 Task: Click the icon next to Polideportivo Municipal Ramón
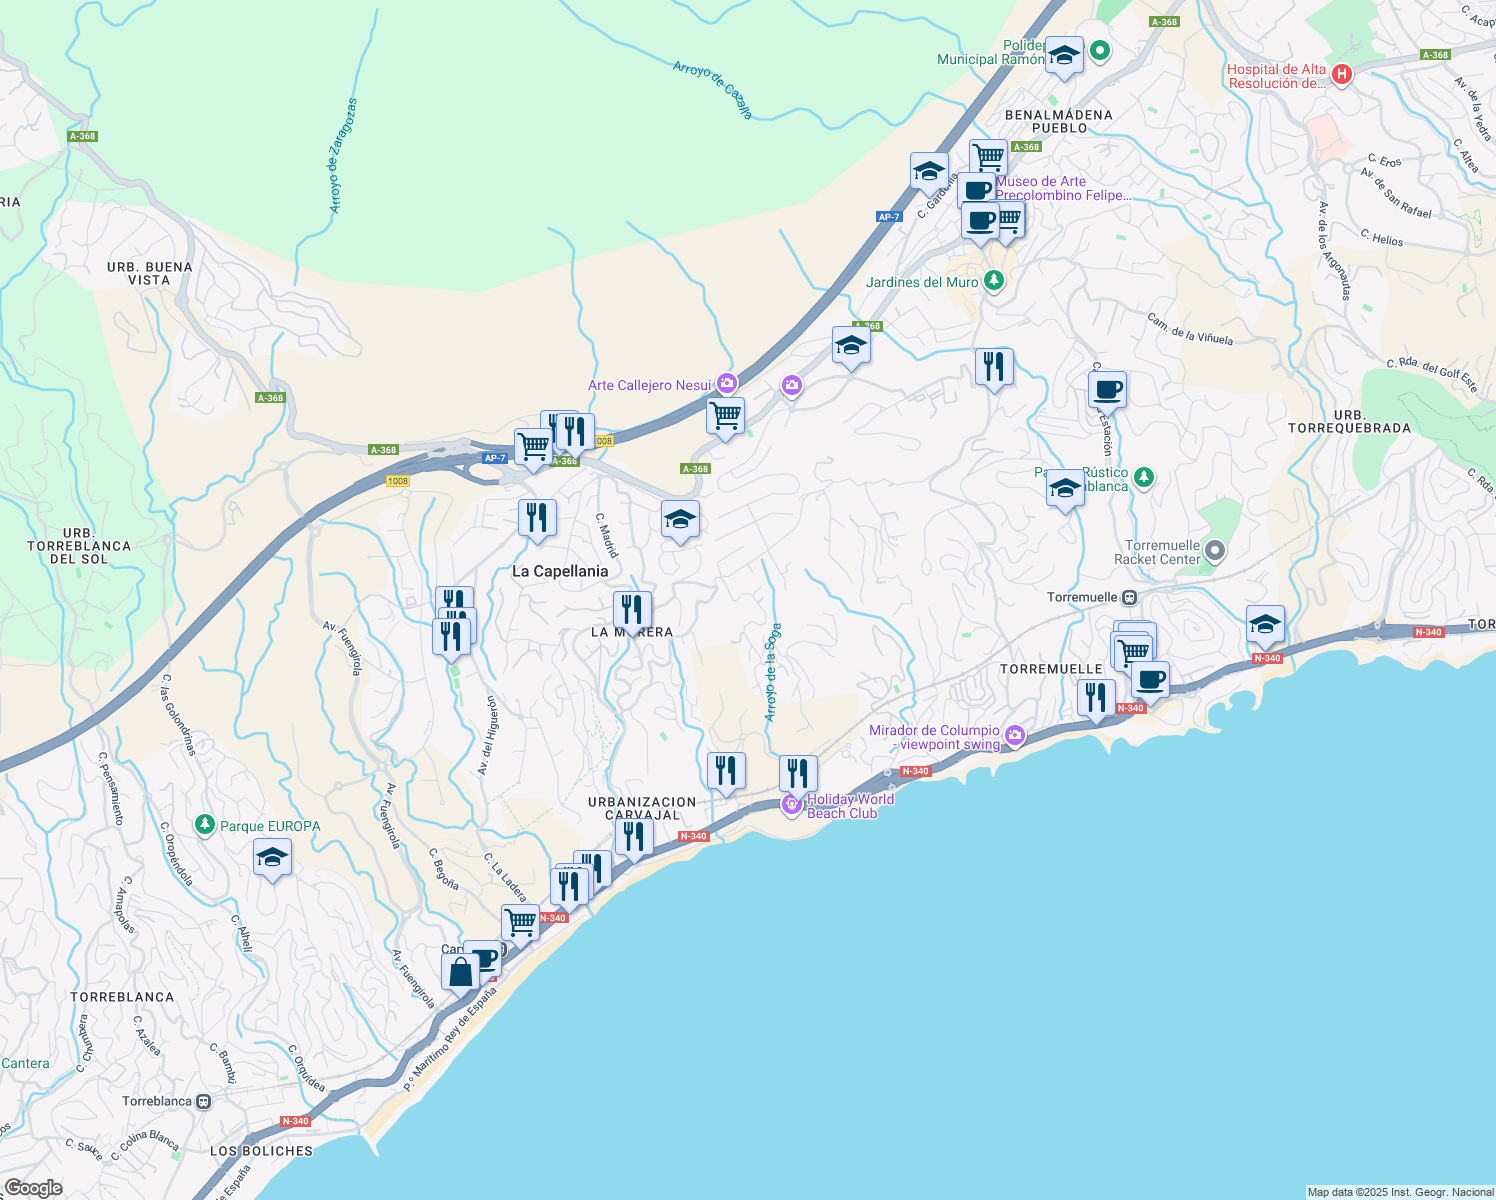coord(1063,56)
